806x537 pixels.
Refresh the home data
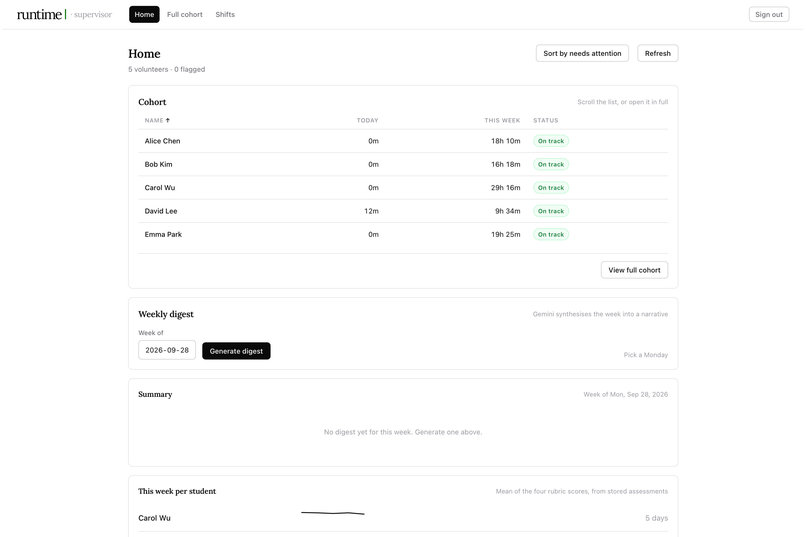pos(657,53)
